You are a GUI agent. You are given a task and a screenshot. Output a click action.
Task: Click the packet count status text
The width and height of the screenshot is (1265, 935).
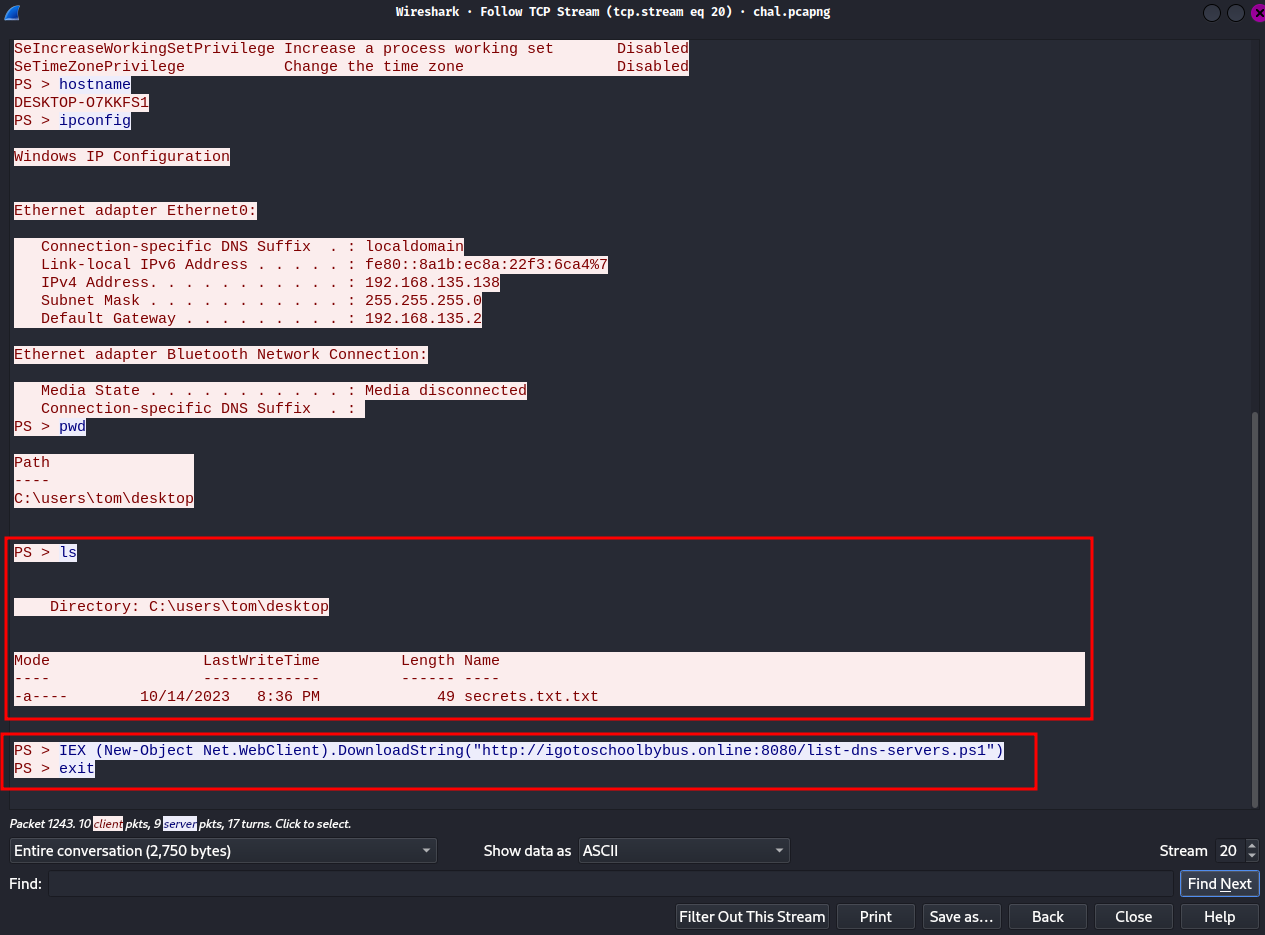pyautogui.click(x=180, y=824)
